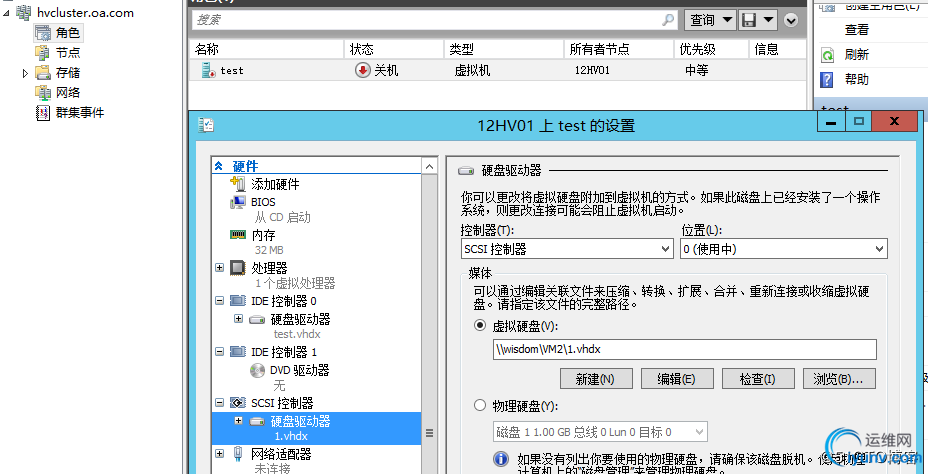Click the IDE 控制器 0 icon

(x=238, y=301)
